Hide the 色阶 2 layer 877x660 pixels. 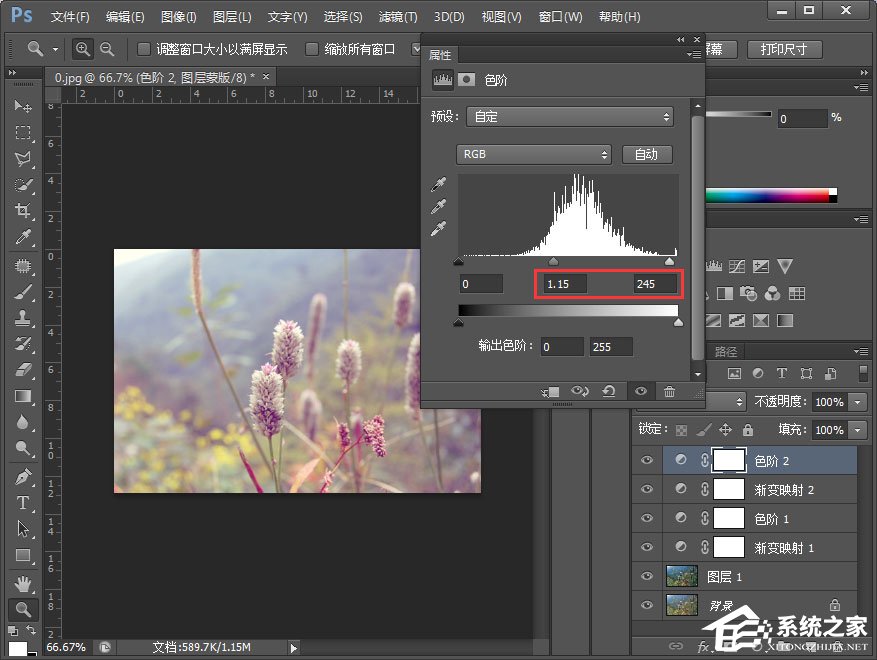[647, 460]
